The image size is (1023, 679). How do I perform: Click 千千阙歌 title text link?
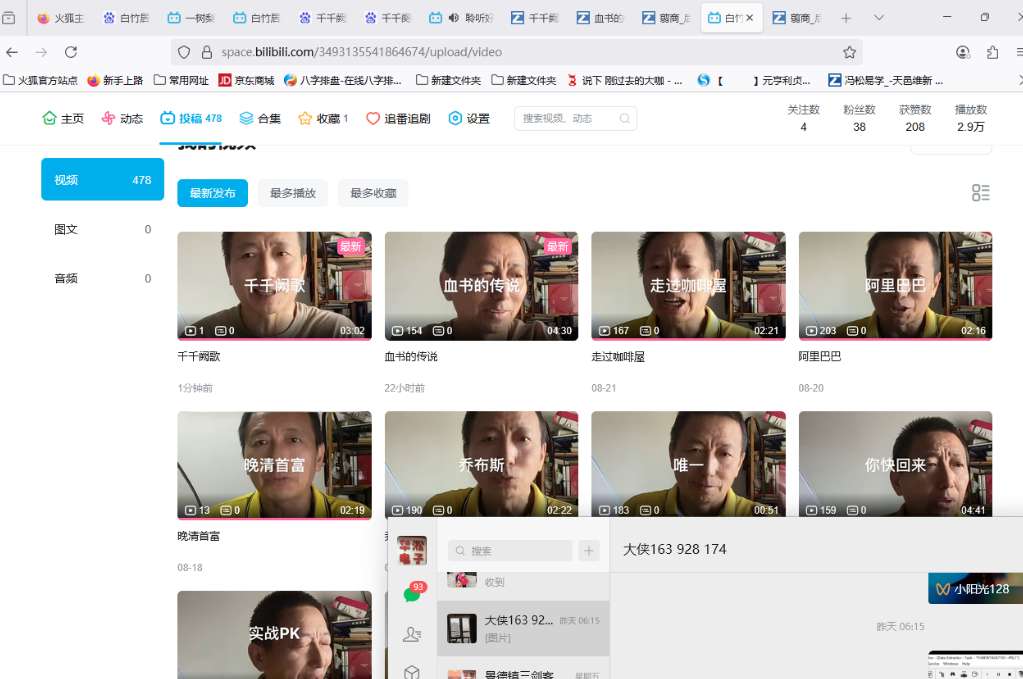(x=199, y=357)
